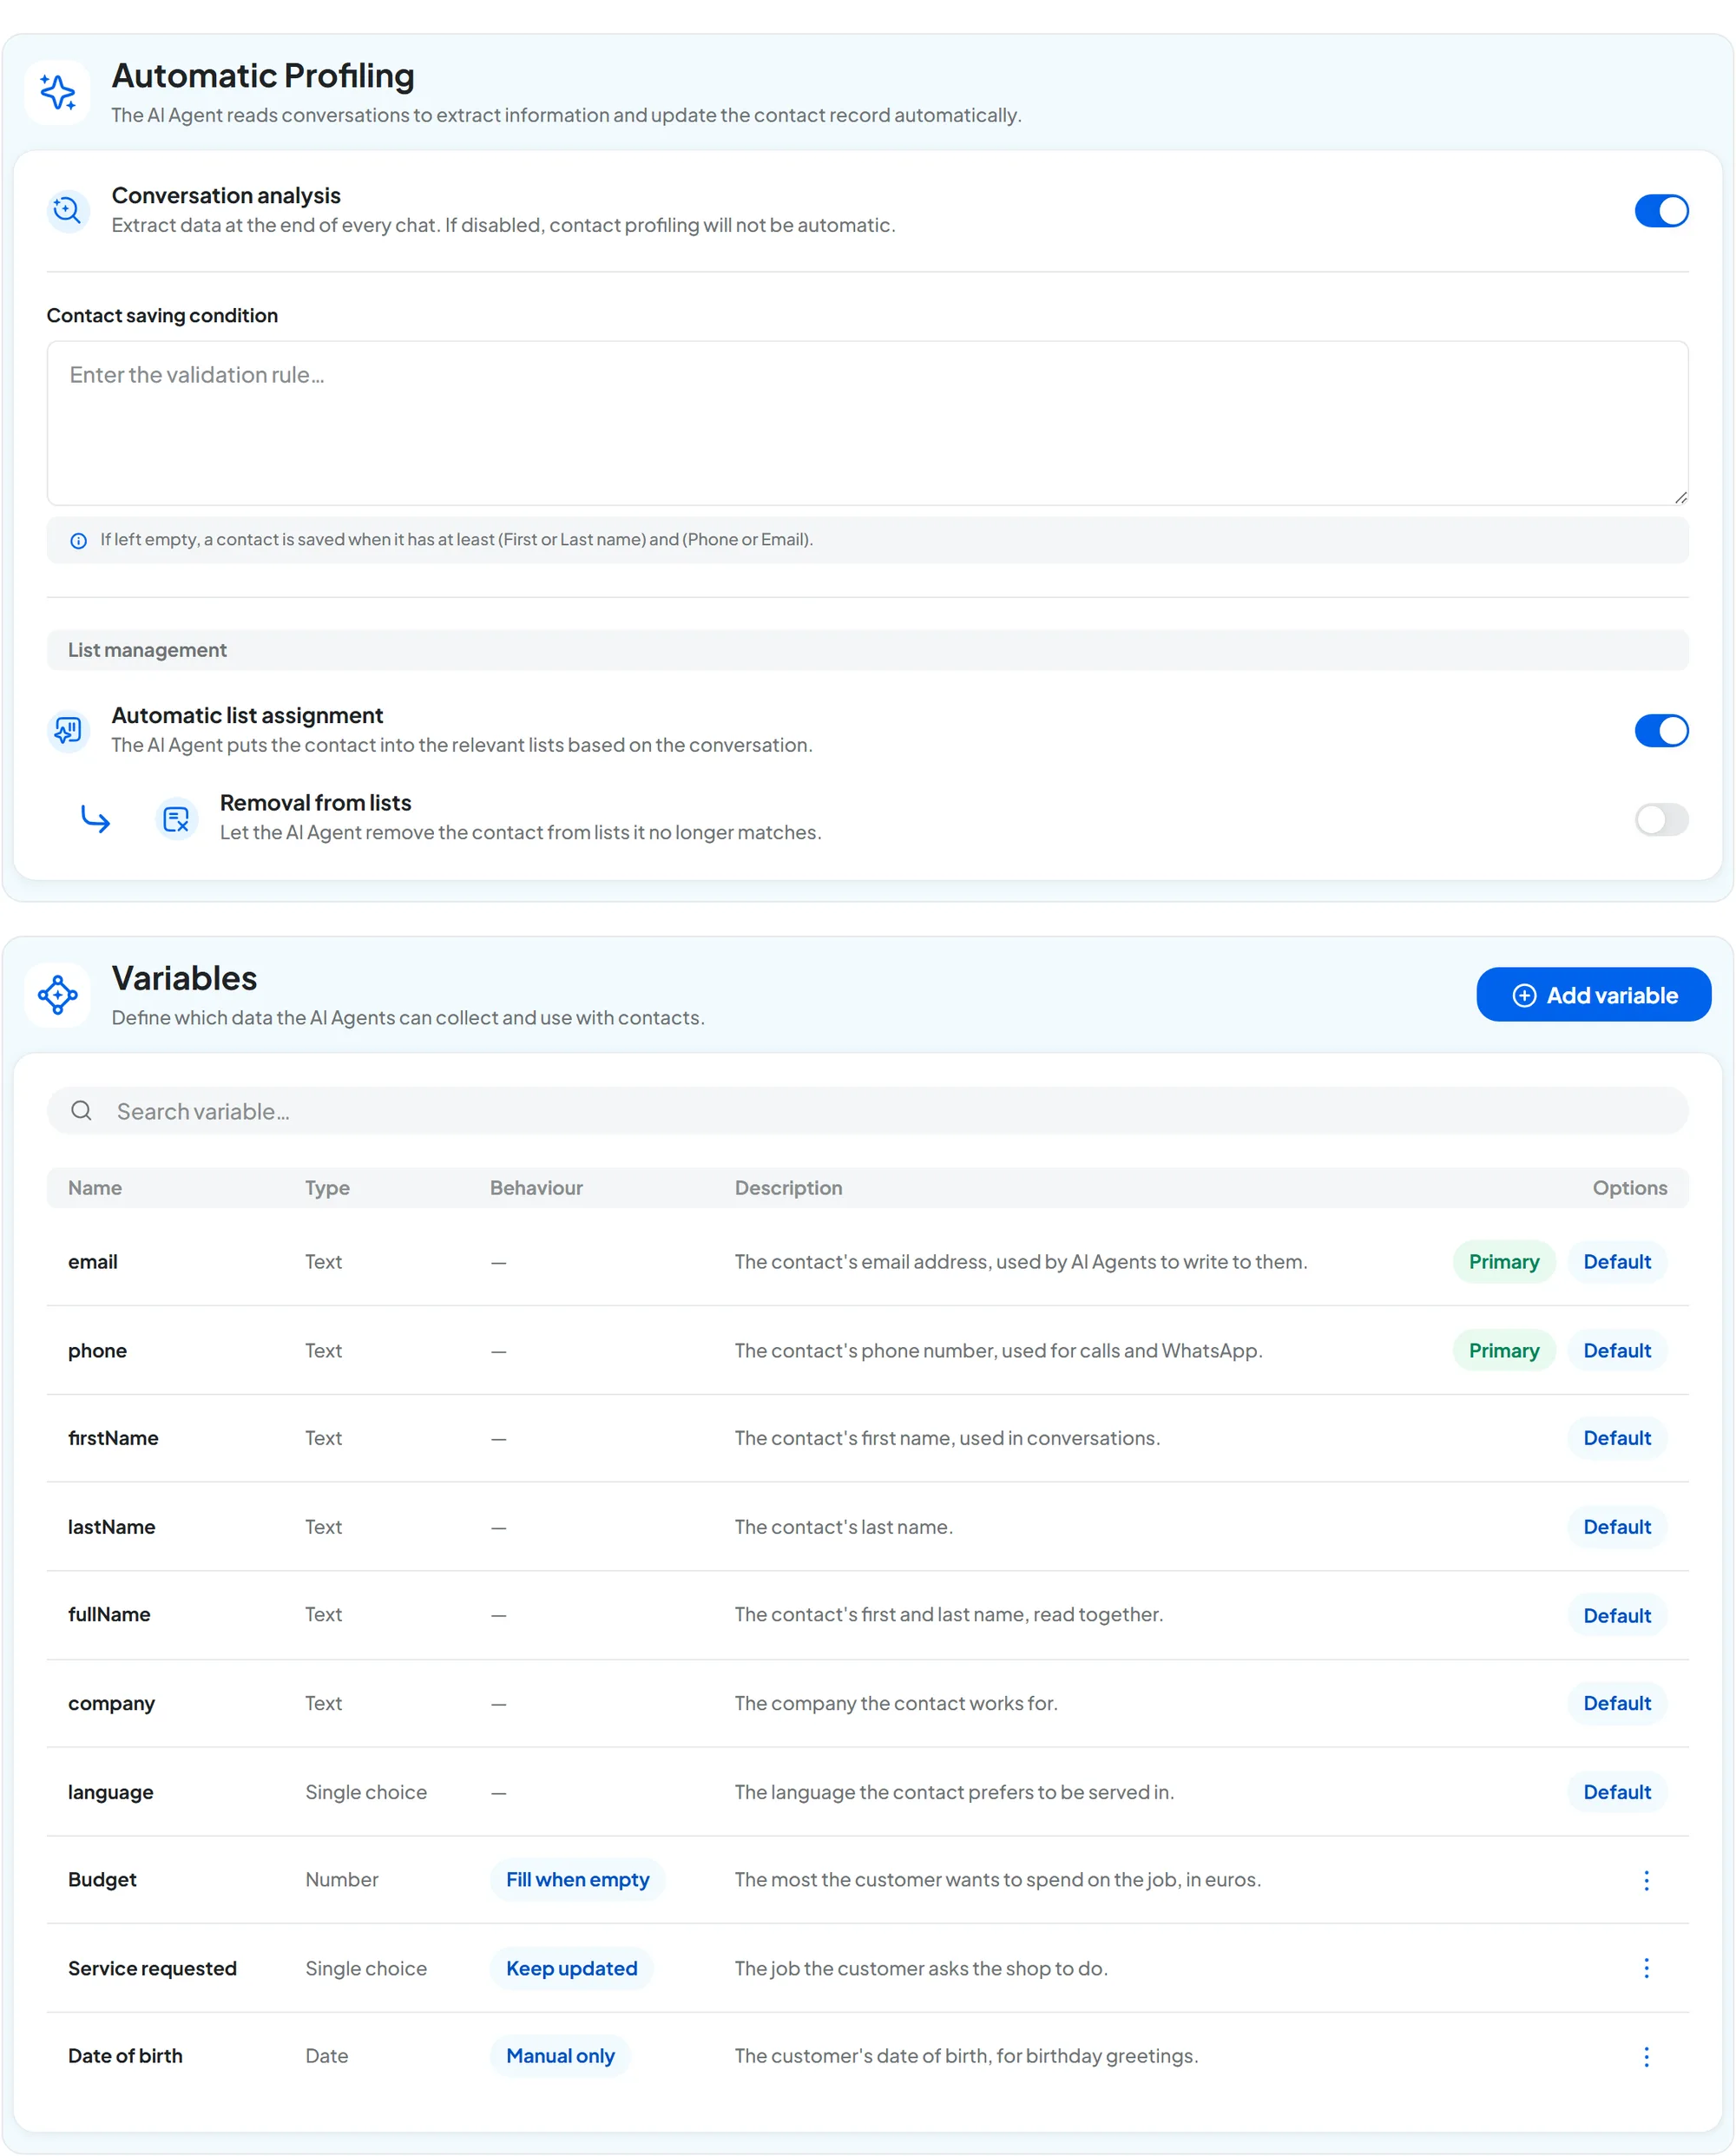This screenshot has width=1736, height=2156.
Task: Select the fullName variable name
Action: 109,1615
